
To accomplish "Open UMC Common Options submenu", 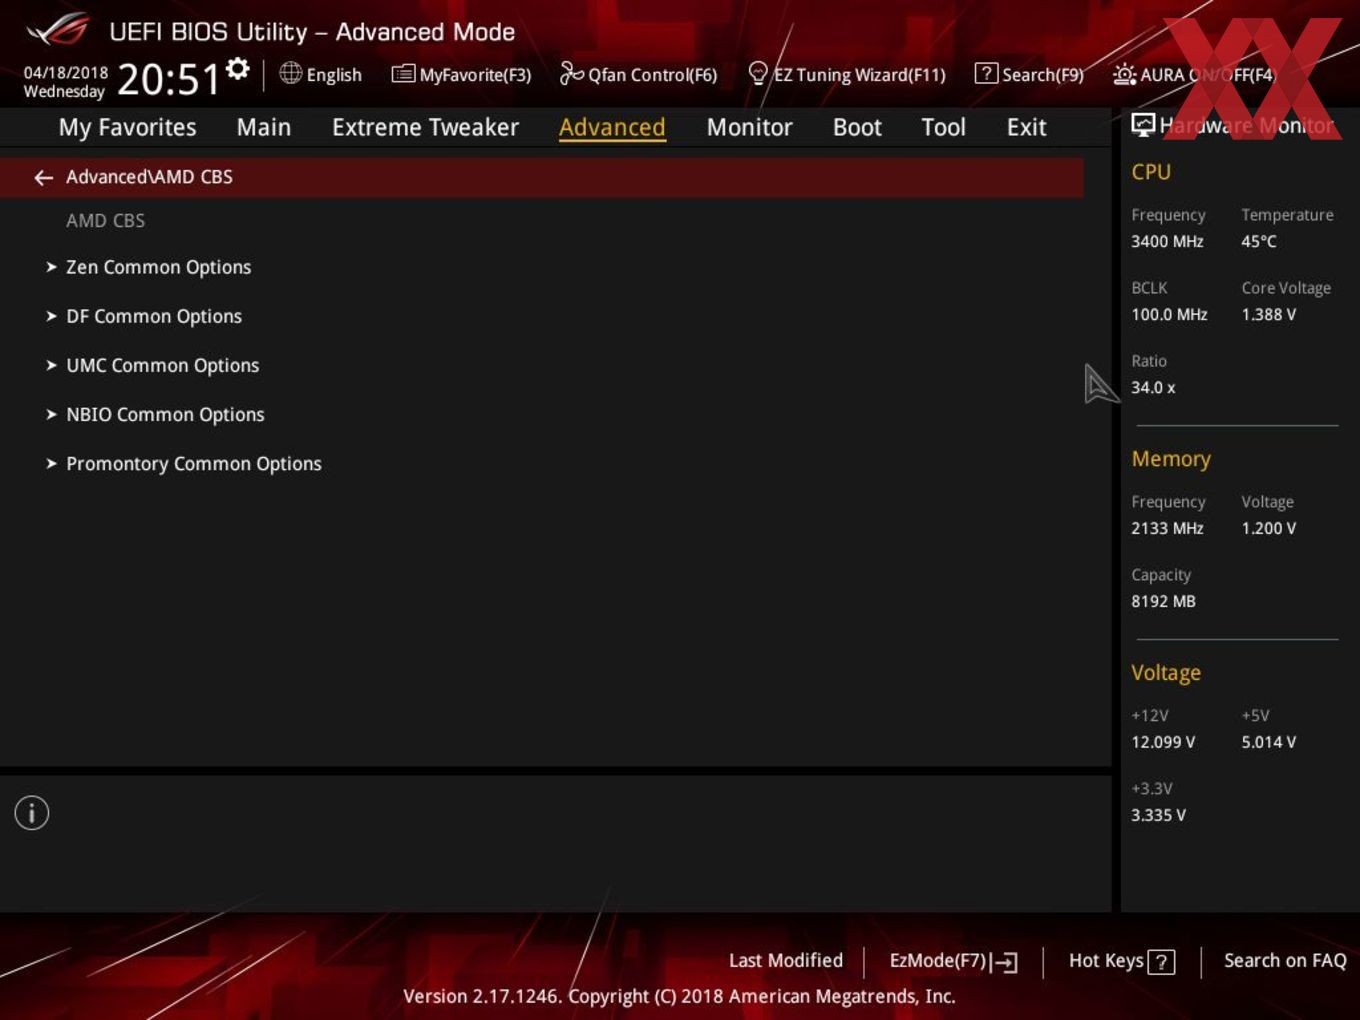I will (x=162, y=365).
